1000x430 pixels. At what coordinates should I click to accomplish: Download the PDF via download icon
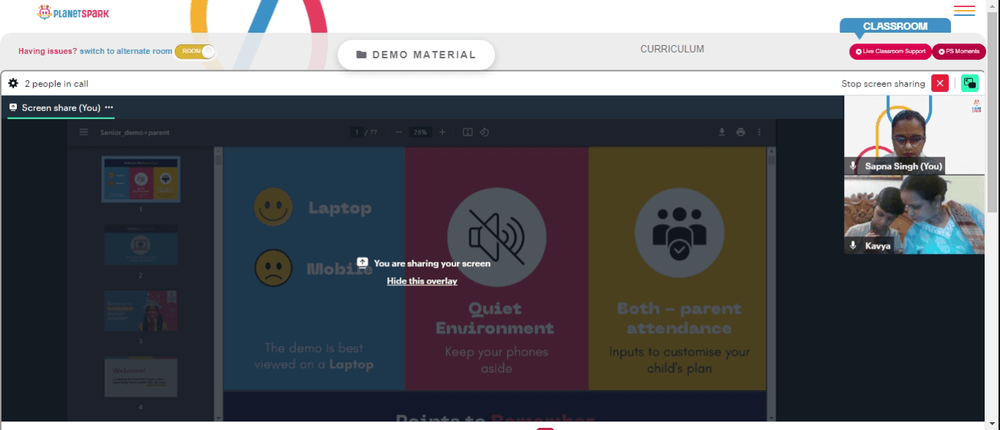point(722,132)
